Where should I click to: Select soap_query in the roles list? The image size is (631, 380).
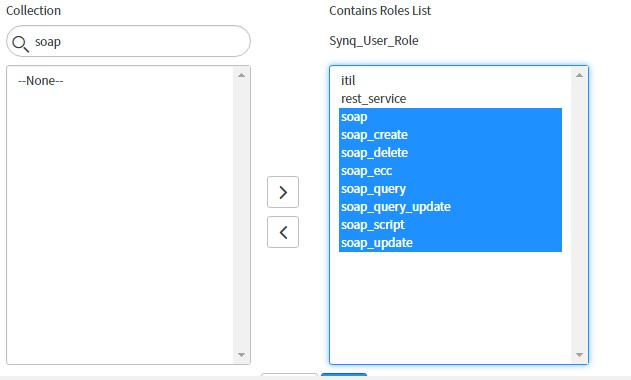[450, 189]
